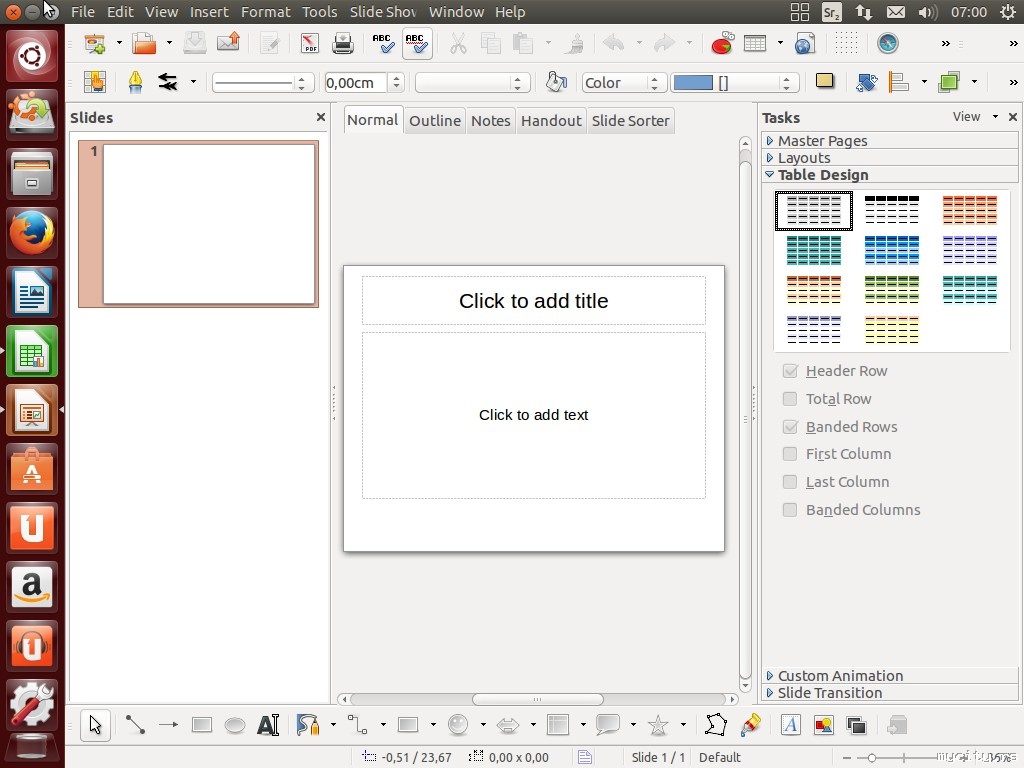Launch Firefox from the dock
This screenshot has height=768, width=1024.
tap(33, 234)
